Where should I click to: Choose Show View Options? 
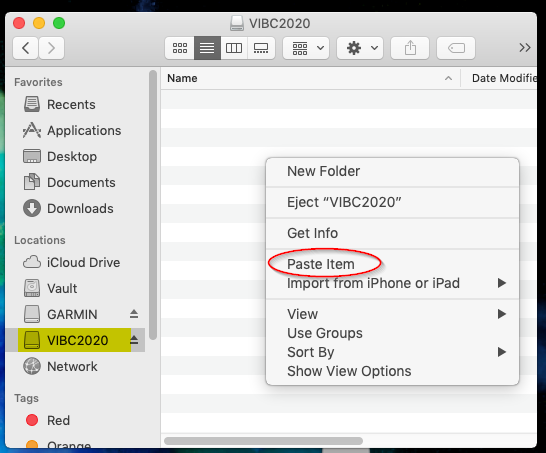coord(392,371)
